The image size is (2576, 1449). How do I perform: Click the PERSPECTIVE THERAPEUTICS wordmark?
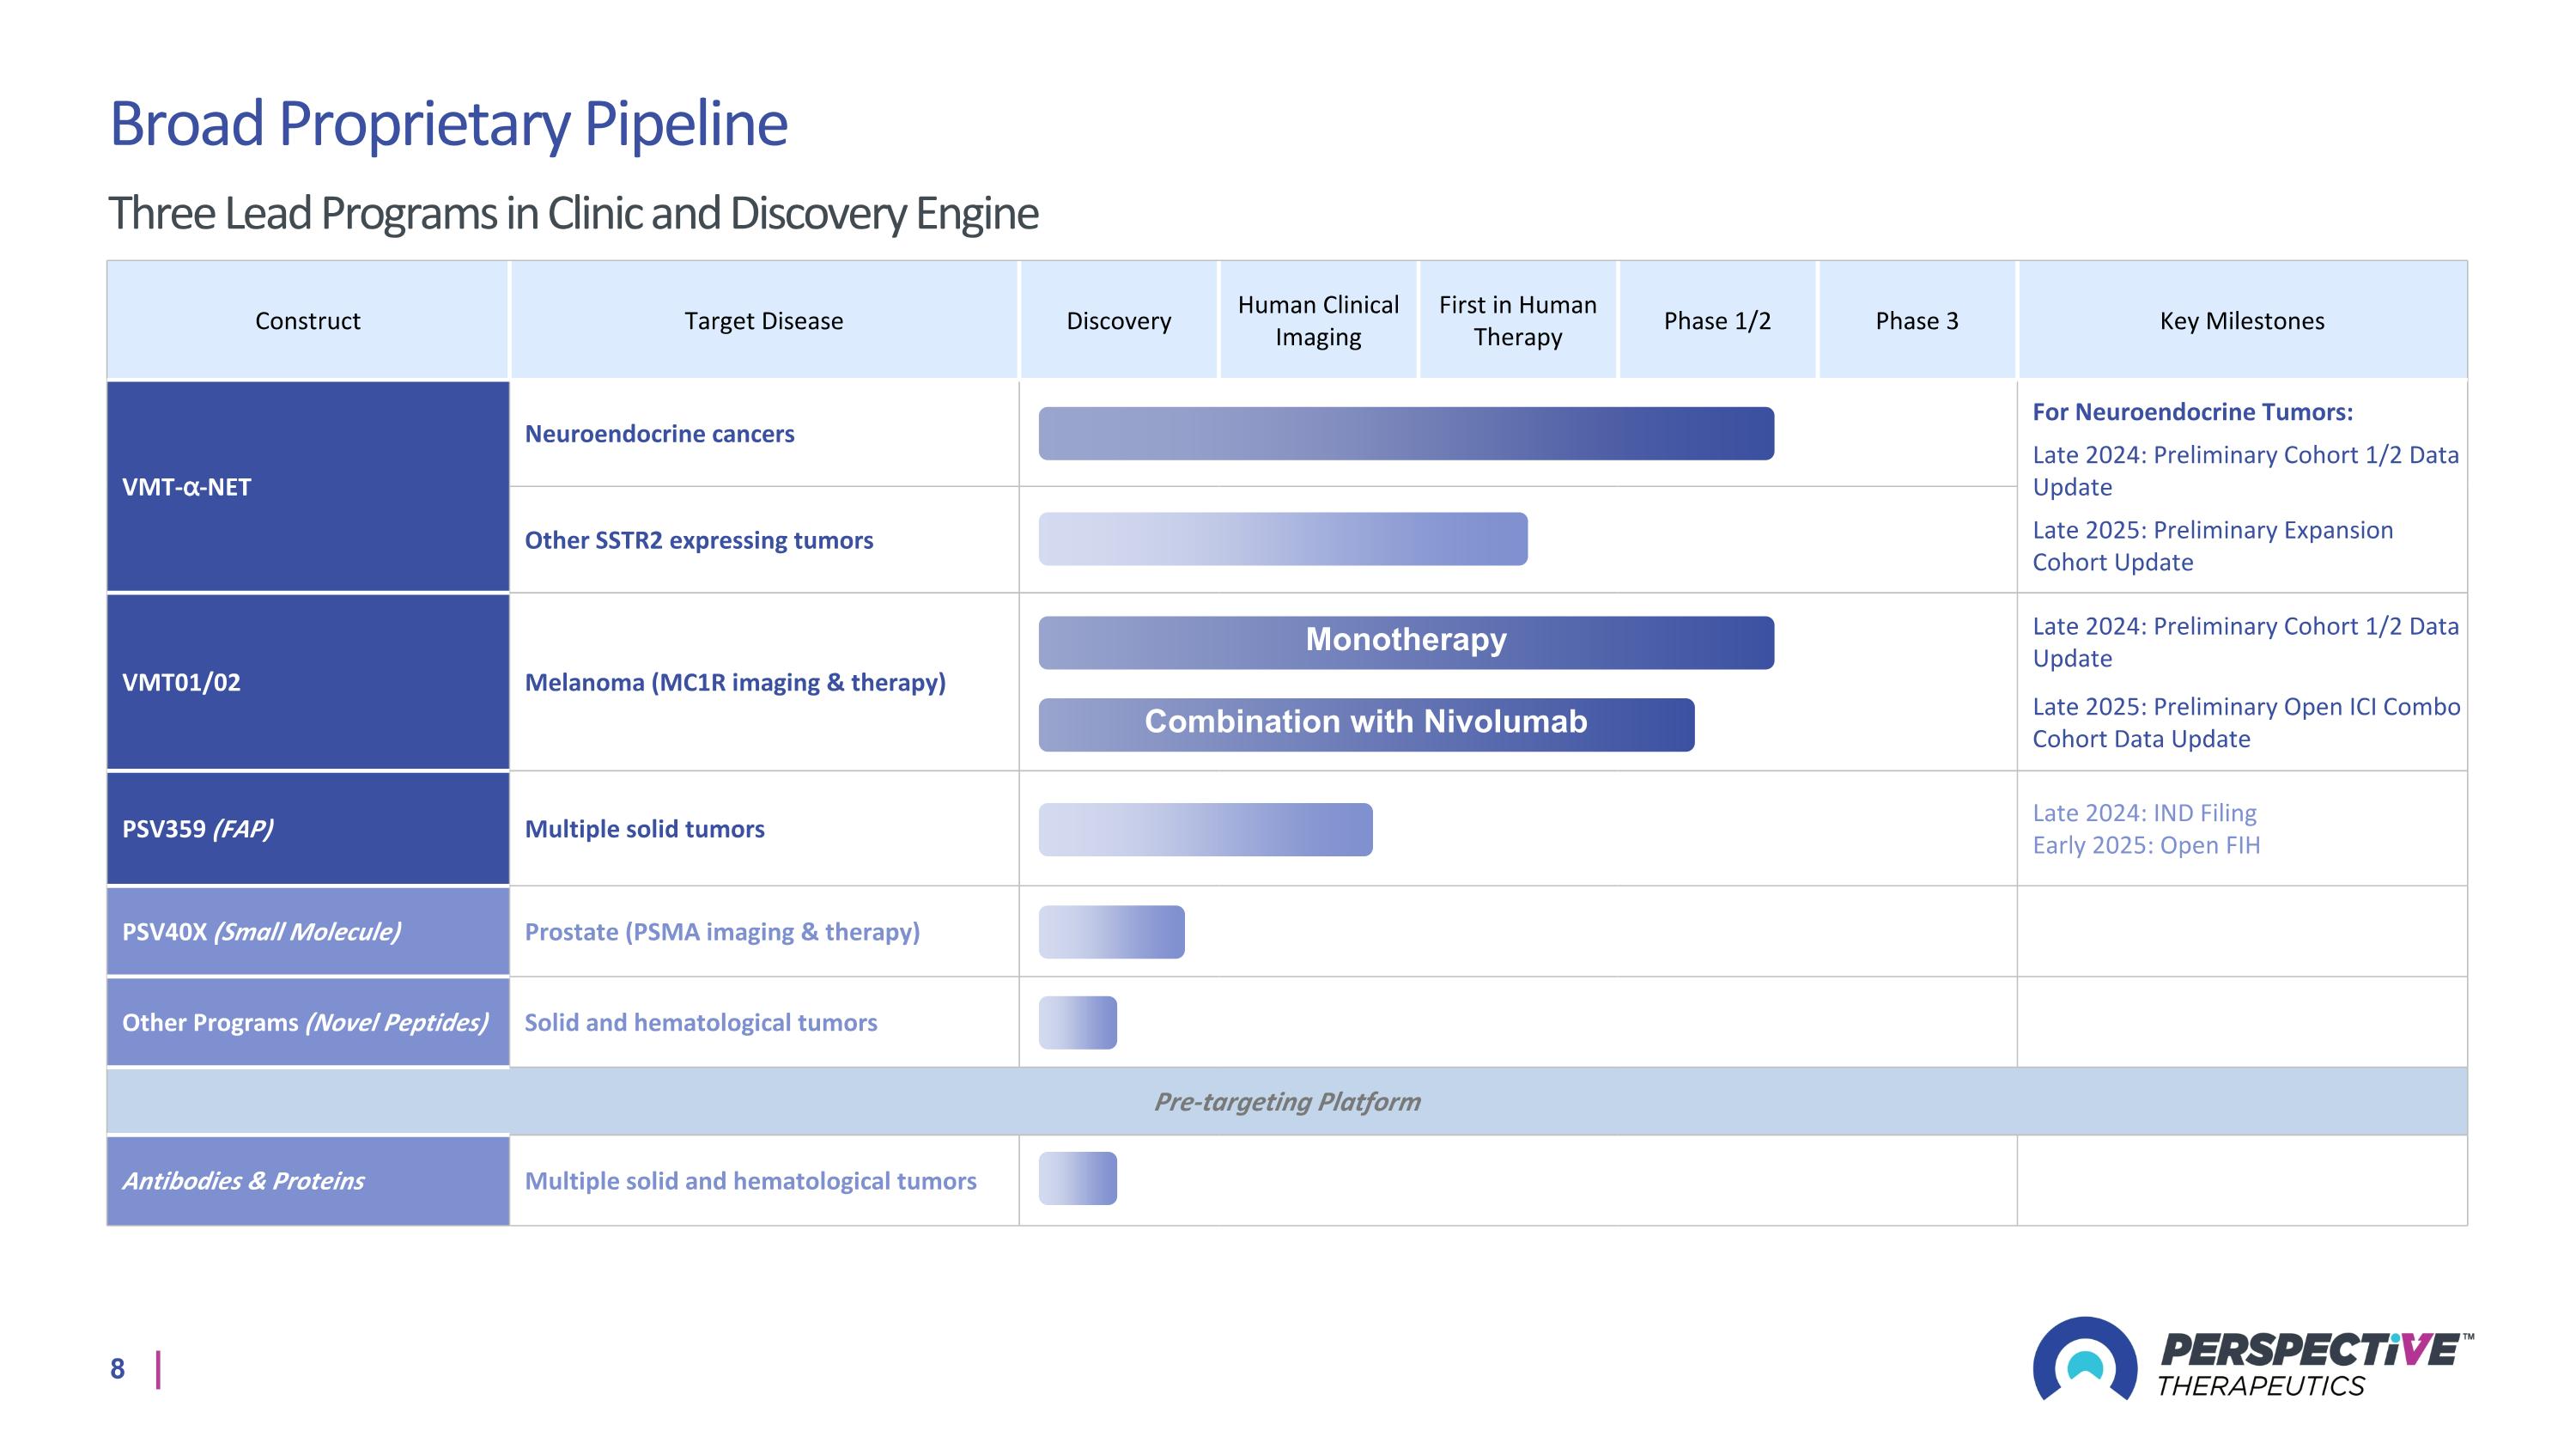[x=2314, y=1365]
